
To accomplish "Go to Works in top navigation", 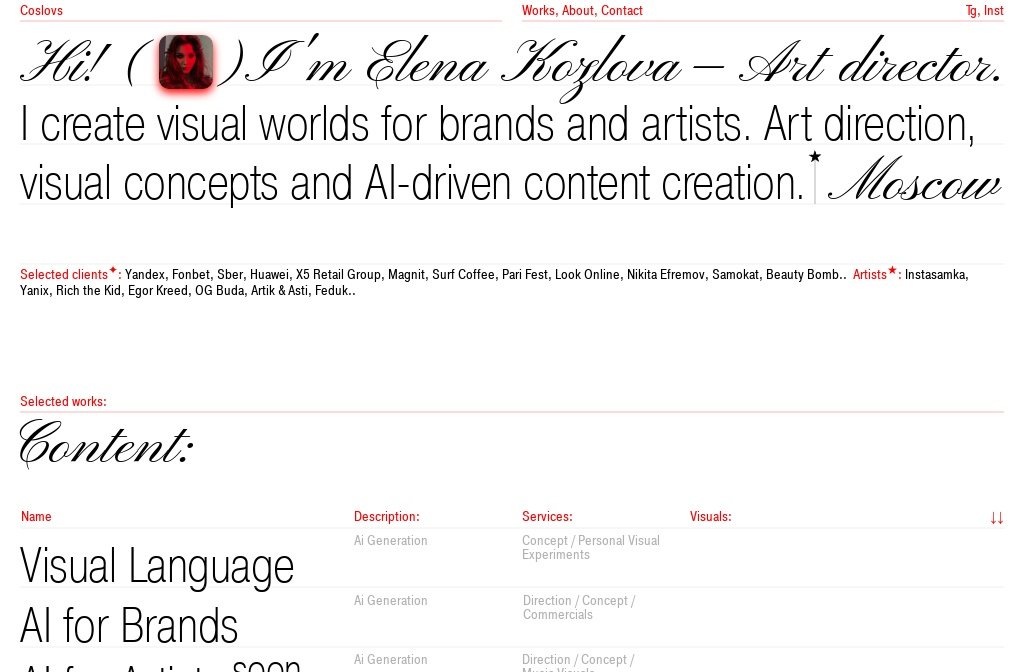I will (539, 10).
